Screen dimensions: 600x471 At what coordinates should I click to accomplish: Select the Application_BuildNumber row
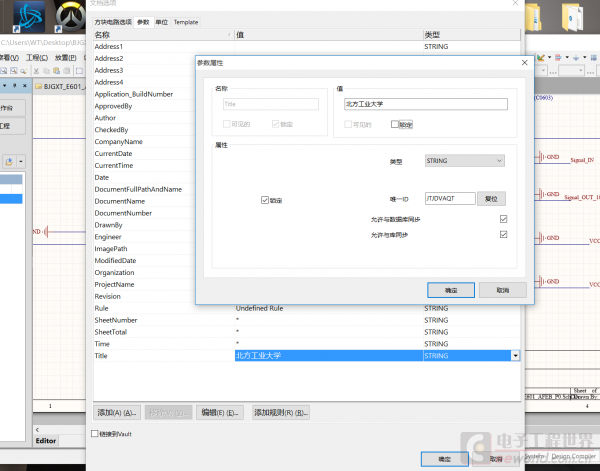coord(145,94)
